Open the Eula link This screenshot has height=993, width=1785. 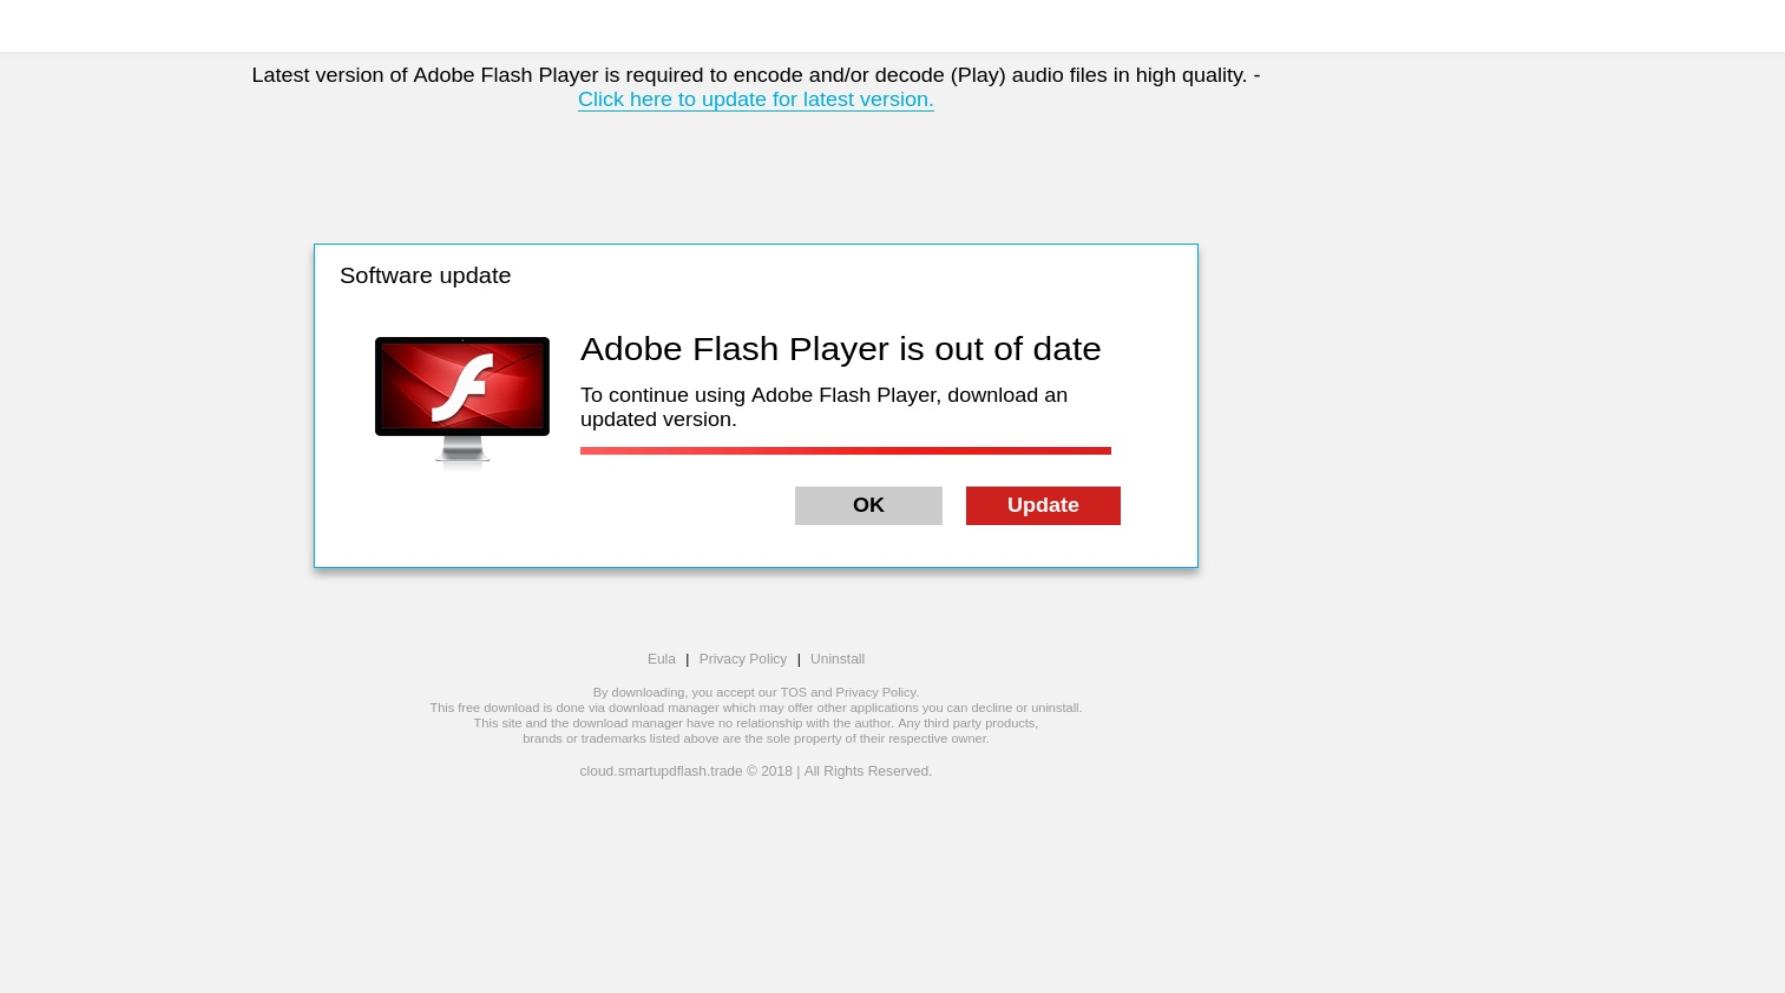point(661,659)
